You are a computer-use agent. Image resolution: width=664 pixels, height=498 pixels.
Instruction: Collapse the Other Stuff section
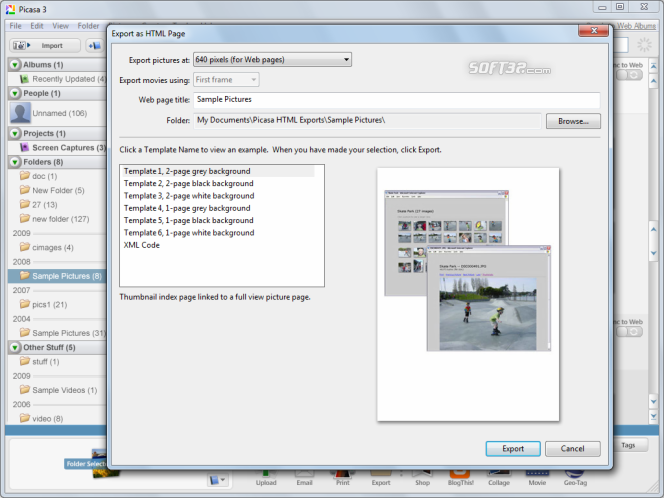coord(15,347)
